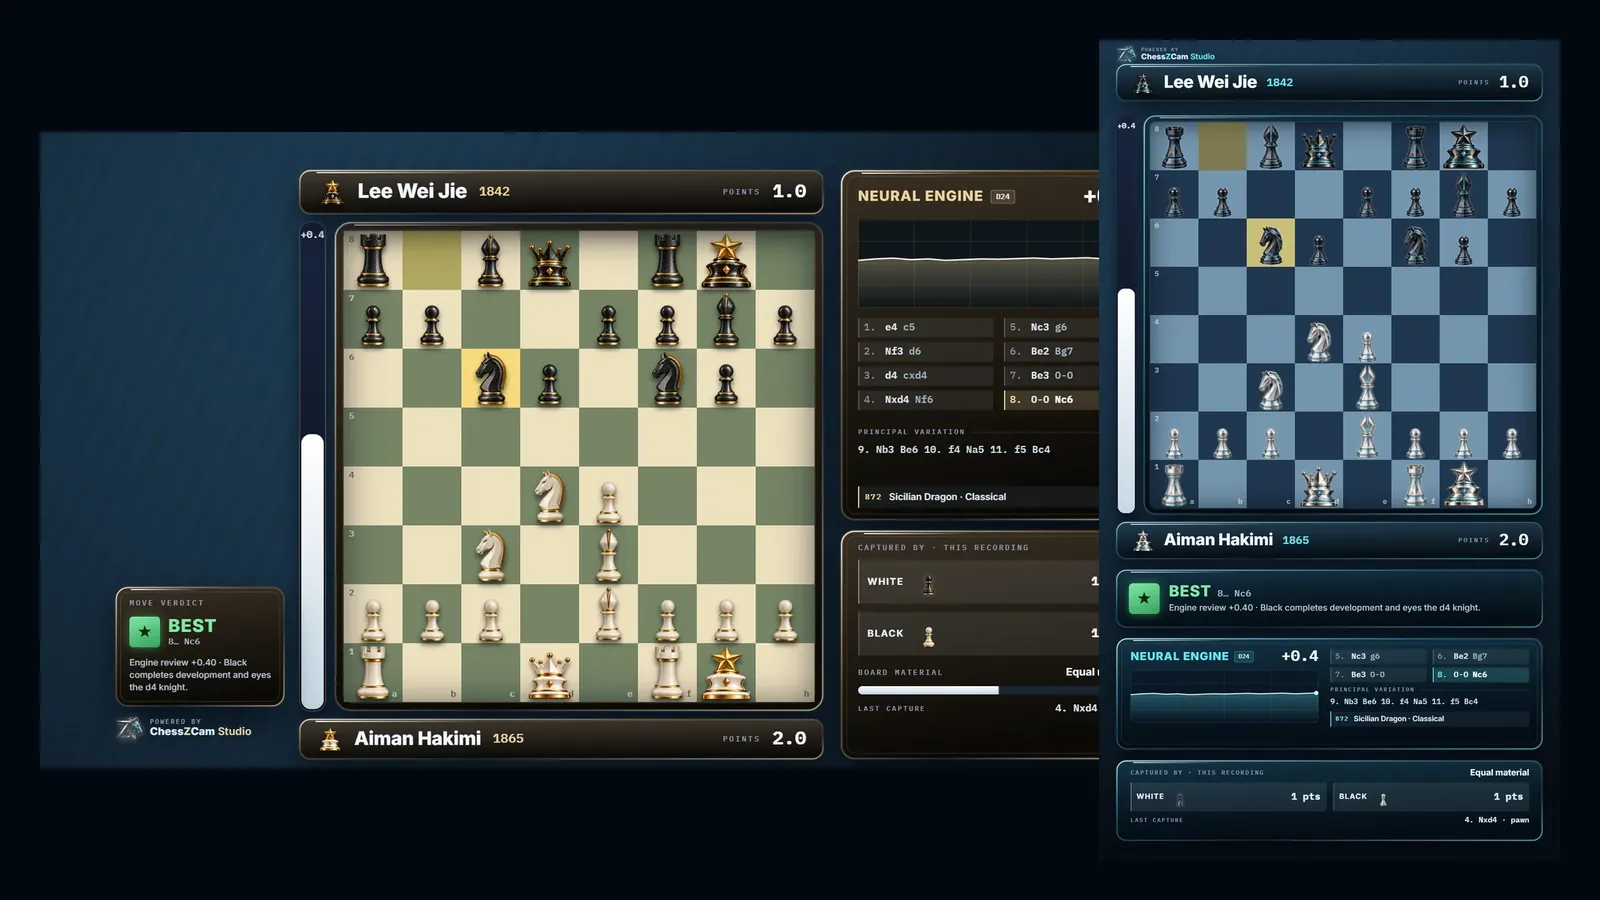Select move row '1. e4 c5'

click(x=926, y=327)
